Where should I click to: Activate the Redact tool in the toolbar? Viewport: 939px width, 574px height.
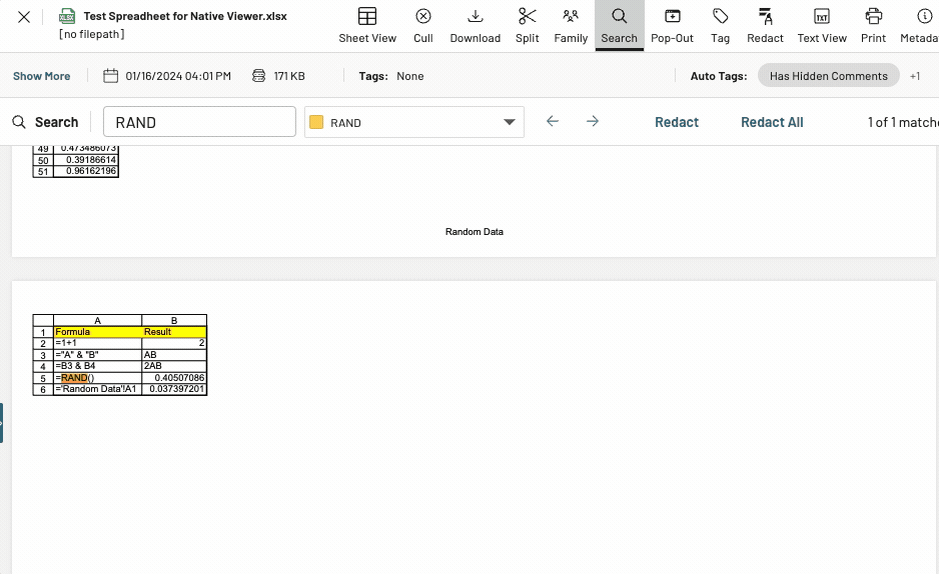pyautogui.click(x=765, y=26)
